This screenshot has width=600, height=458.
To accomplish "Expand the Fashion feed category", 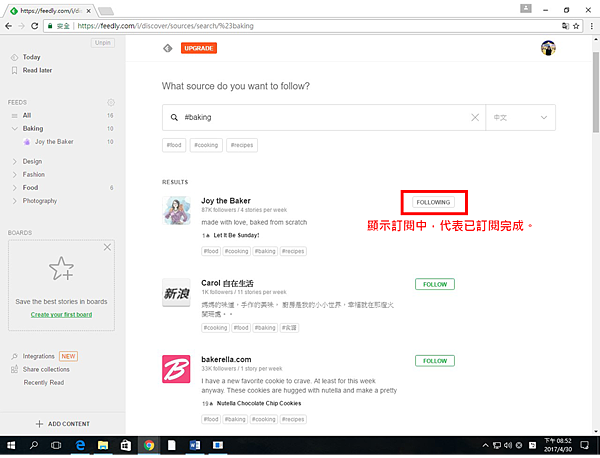I will 15,174.
